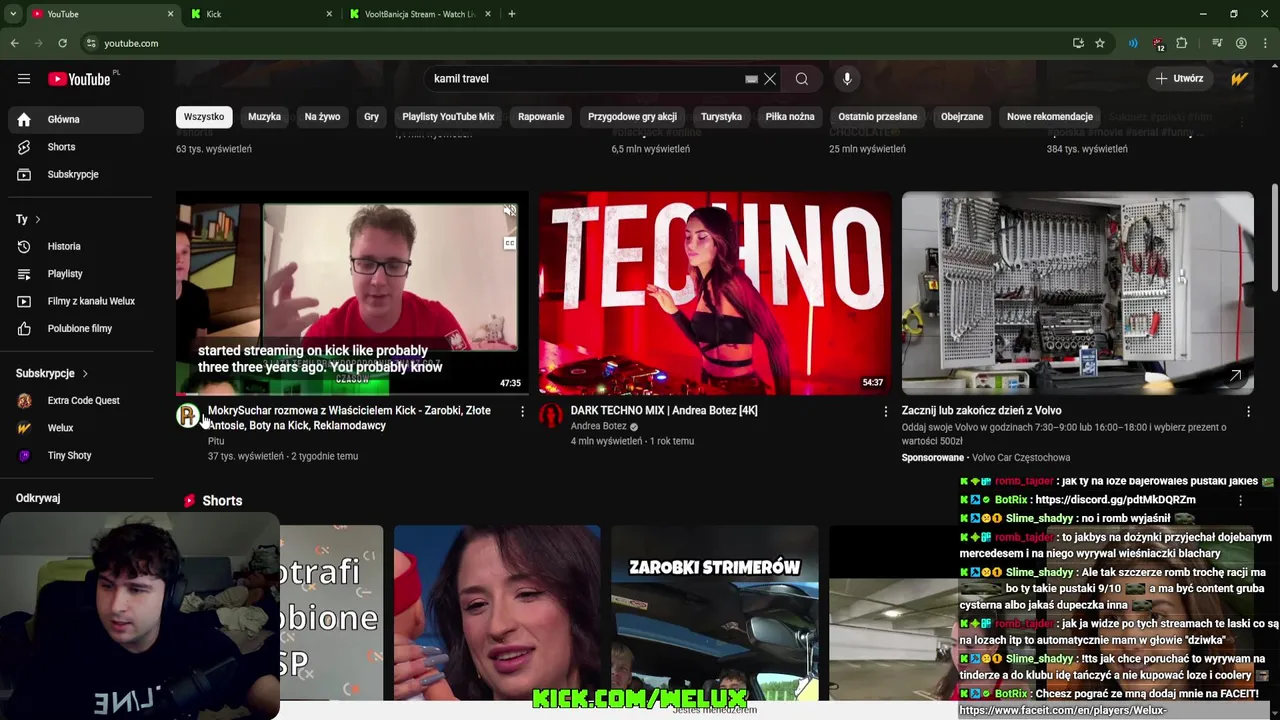Open DARK TECHNO MIX video title

click(664, 411)
